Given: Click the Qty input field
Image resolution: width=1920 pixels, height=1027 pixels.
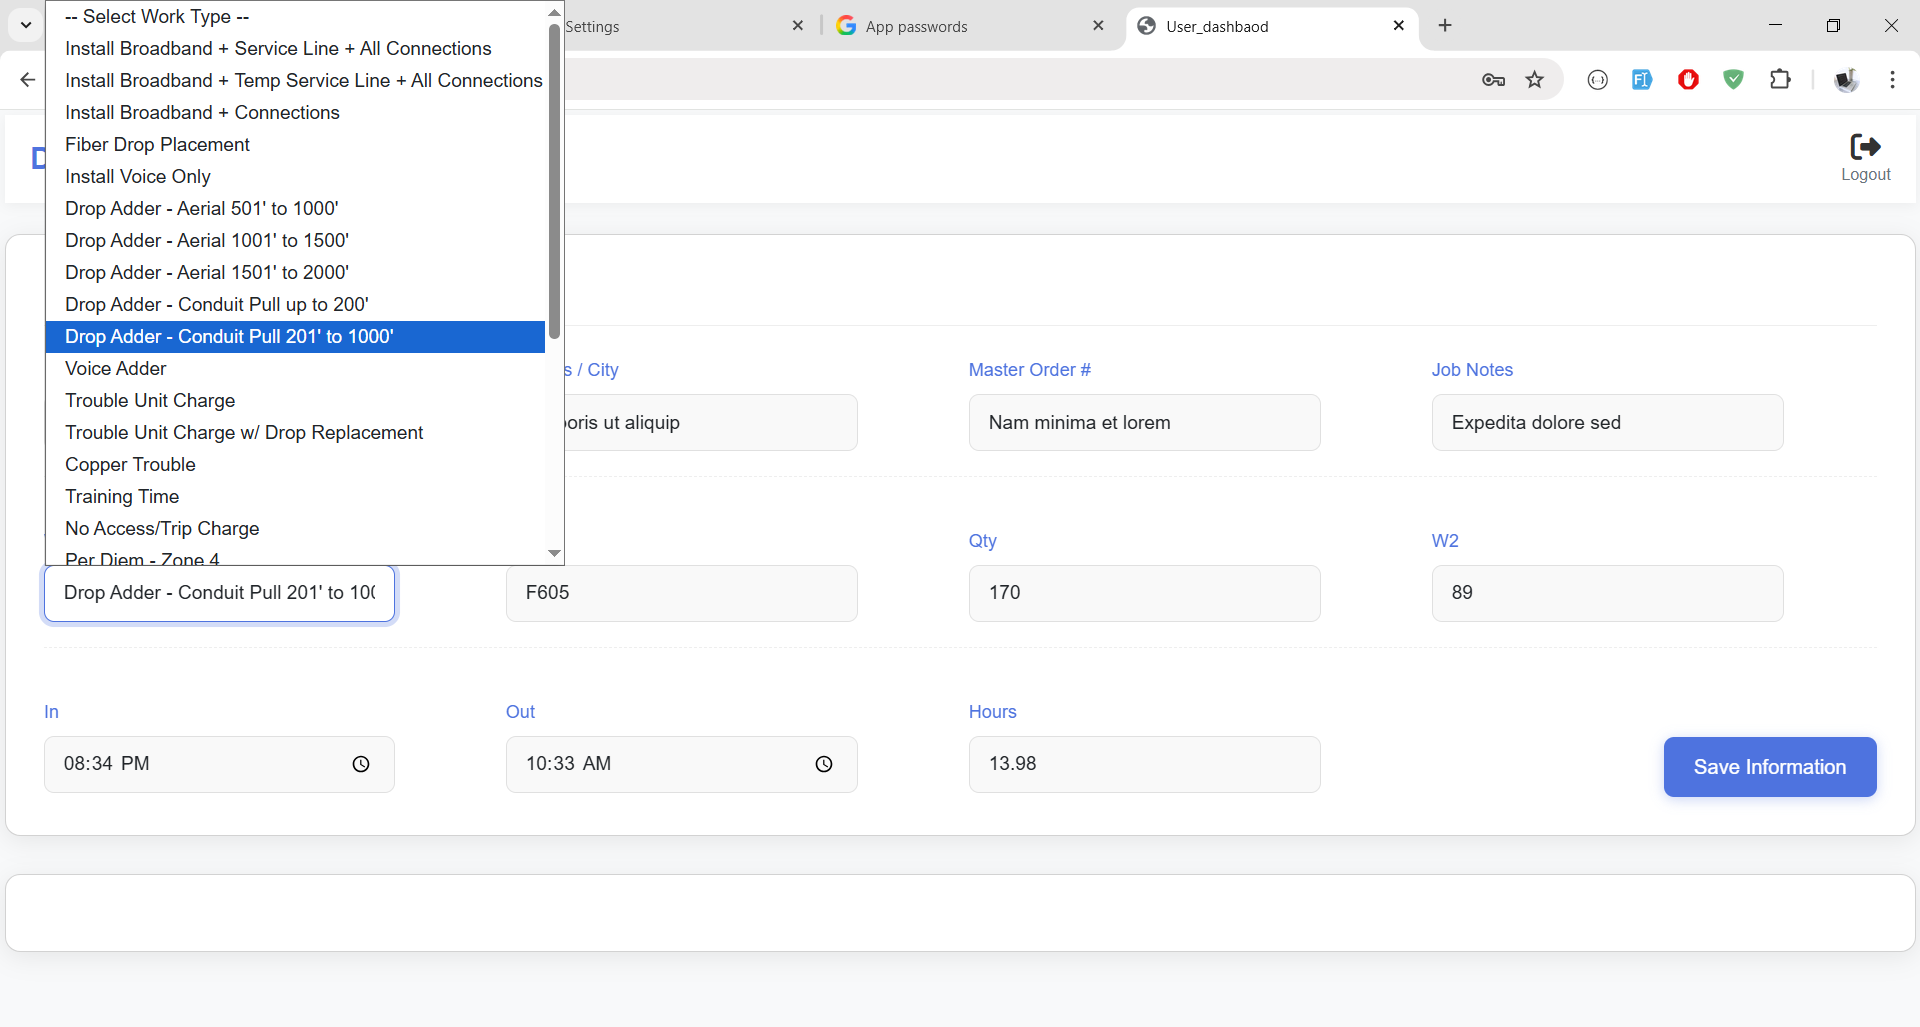Looking at the screenshot, I should click(x=1144, y=593).
